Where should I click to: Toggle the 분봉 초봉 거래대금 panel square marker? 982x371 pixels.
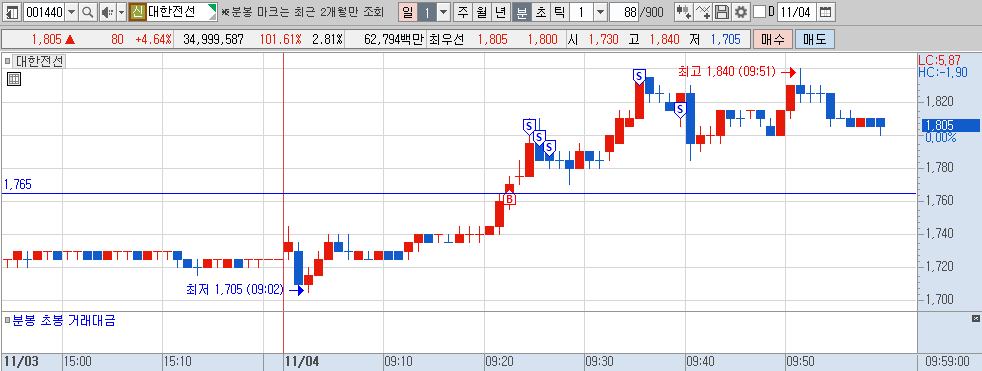click(x=8, y=321)
